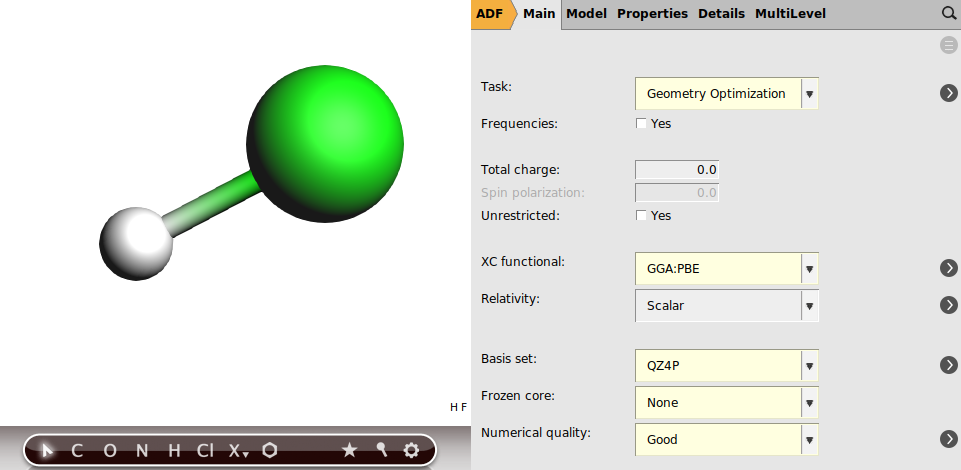
Task: Open the search icon in the panel bar
Action: (949, 13)
